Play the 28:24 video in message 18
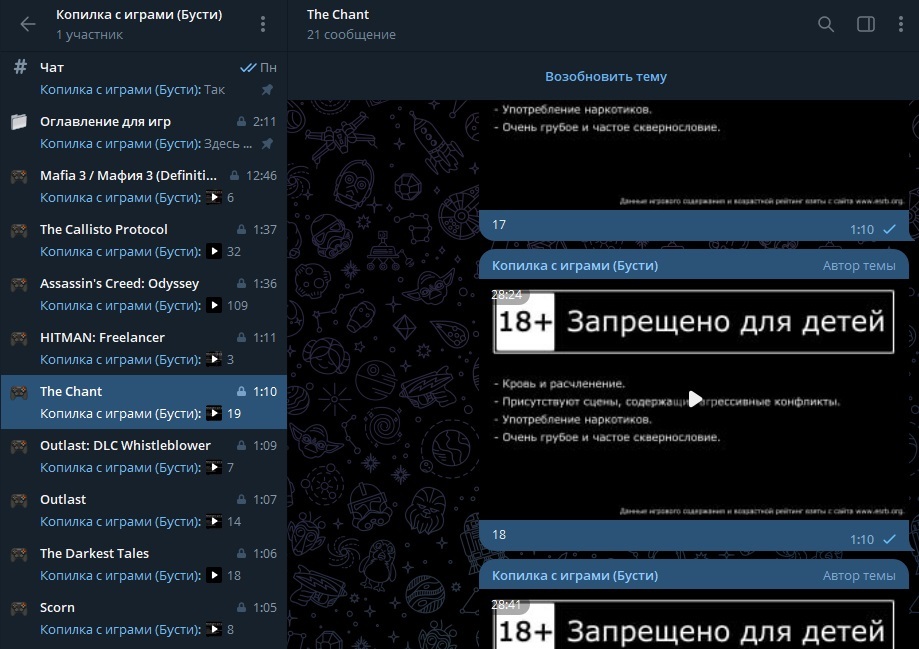The width and height of the screenshot is (919, 649). click(694, 399)
